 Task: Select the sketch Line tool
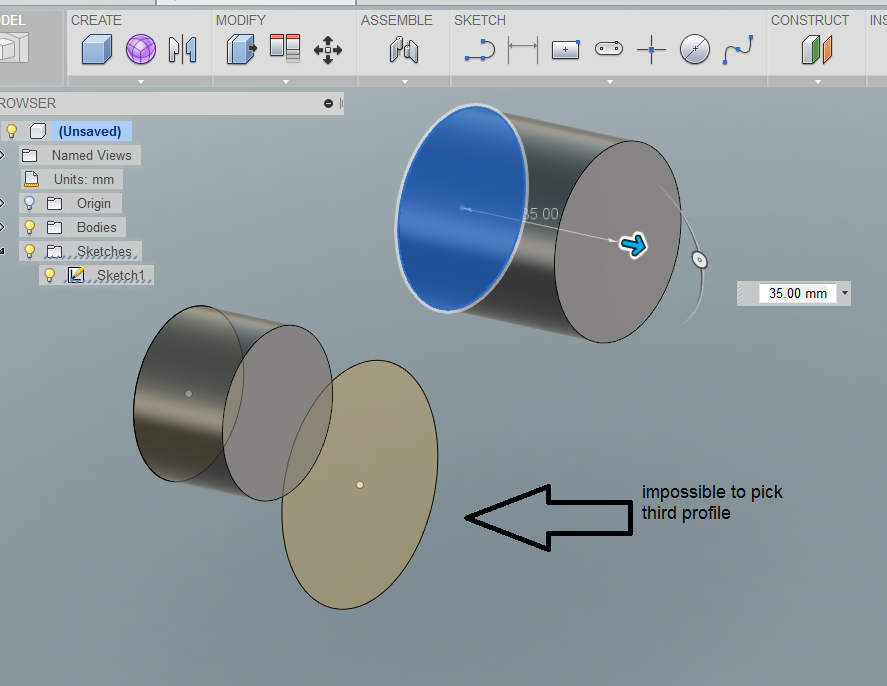[480, 50]
